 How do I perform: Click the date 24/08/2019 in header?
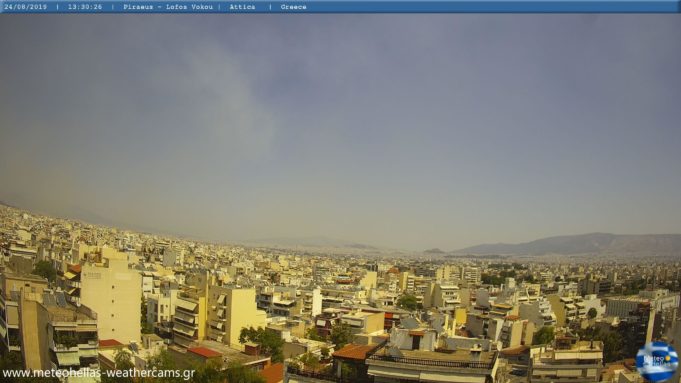tap(25, 7)
